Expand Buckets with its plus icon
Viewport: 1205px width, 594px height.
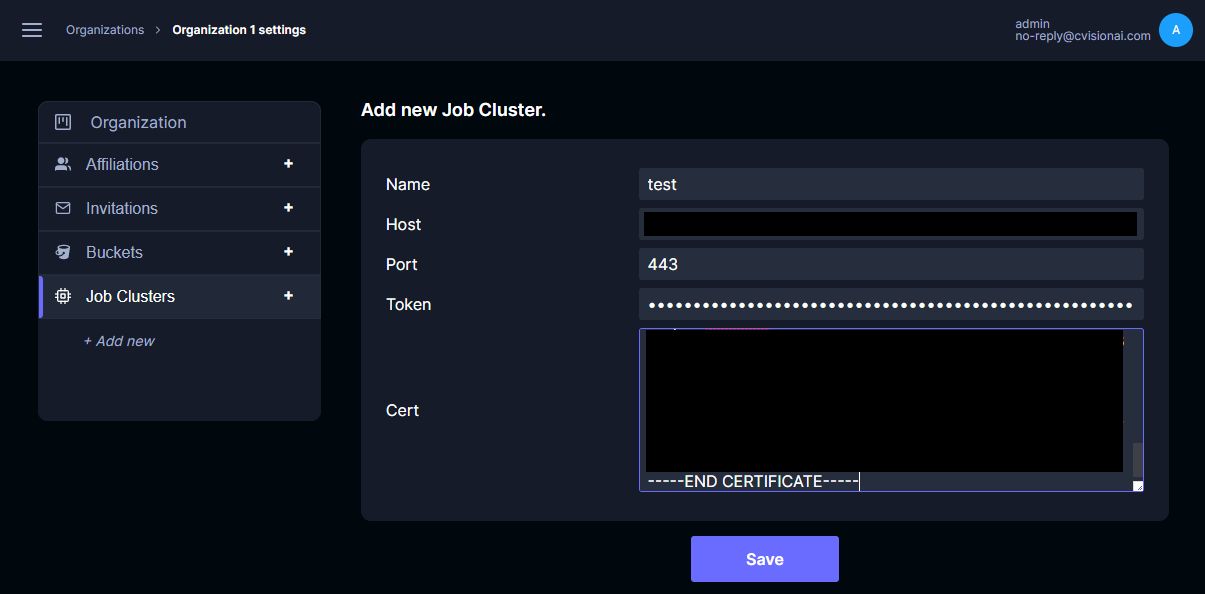point(288,252)
